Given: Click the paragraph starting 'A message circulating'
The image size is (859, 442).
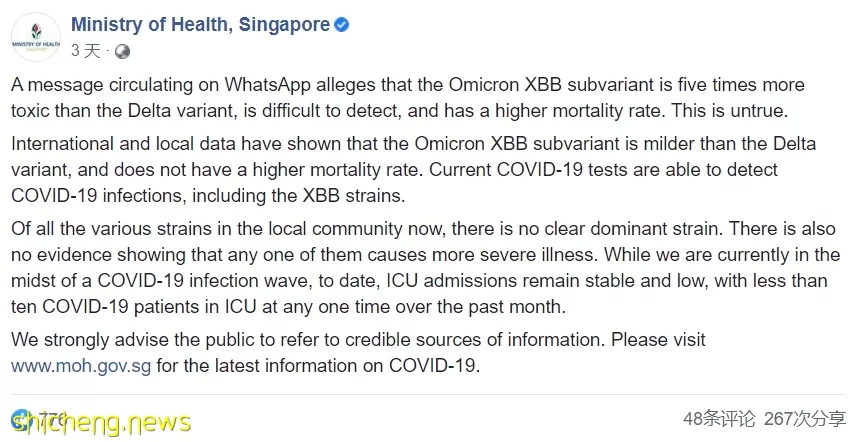Looking at the screenshot, I should [408, 97].
